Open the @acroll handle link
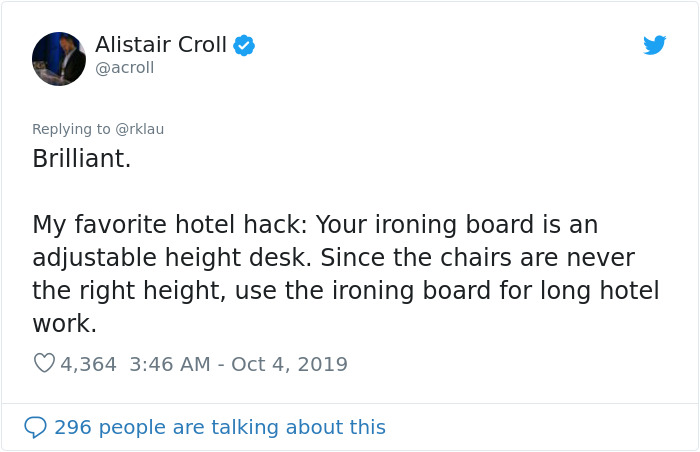700x452 pixels. click(124, 68)
